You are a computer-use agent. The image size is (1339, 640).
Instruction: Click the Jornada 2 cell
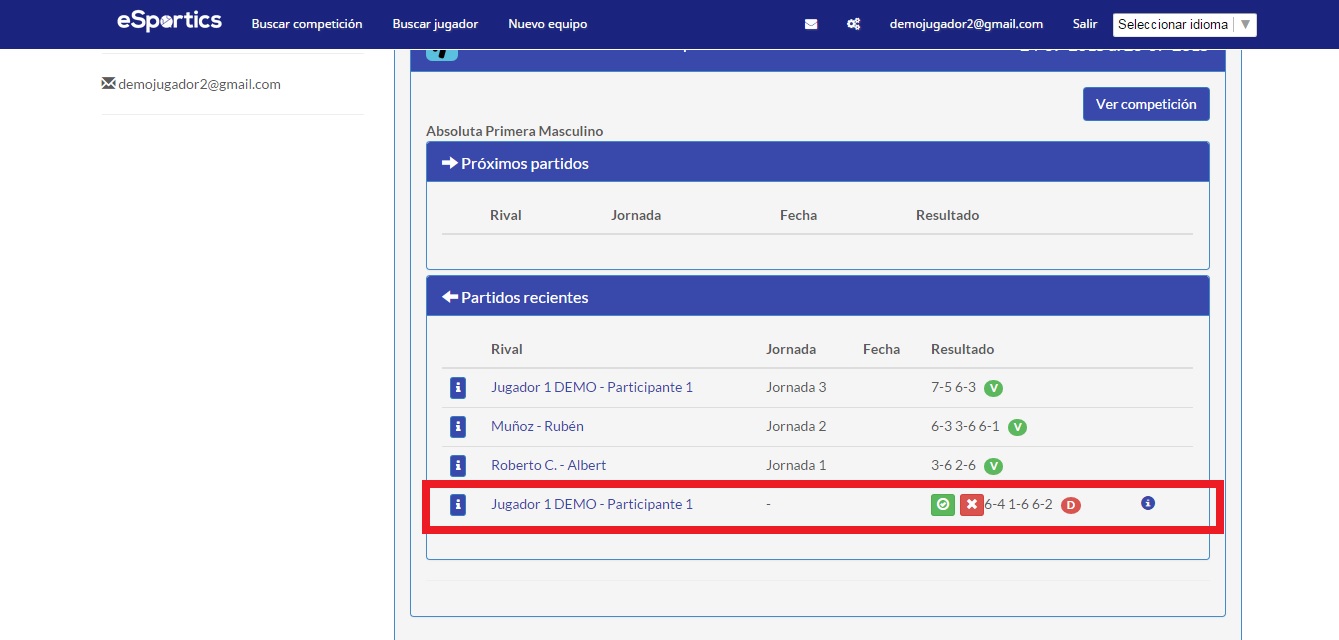796,426
